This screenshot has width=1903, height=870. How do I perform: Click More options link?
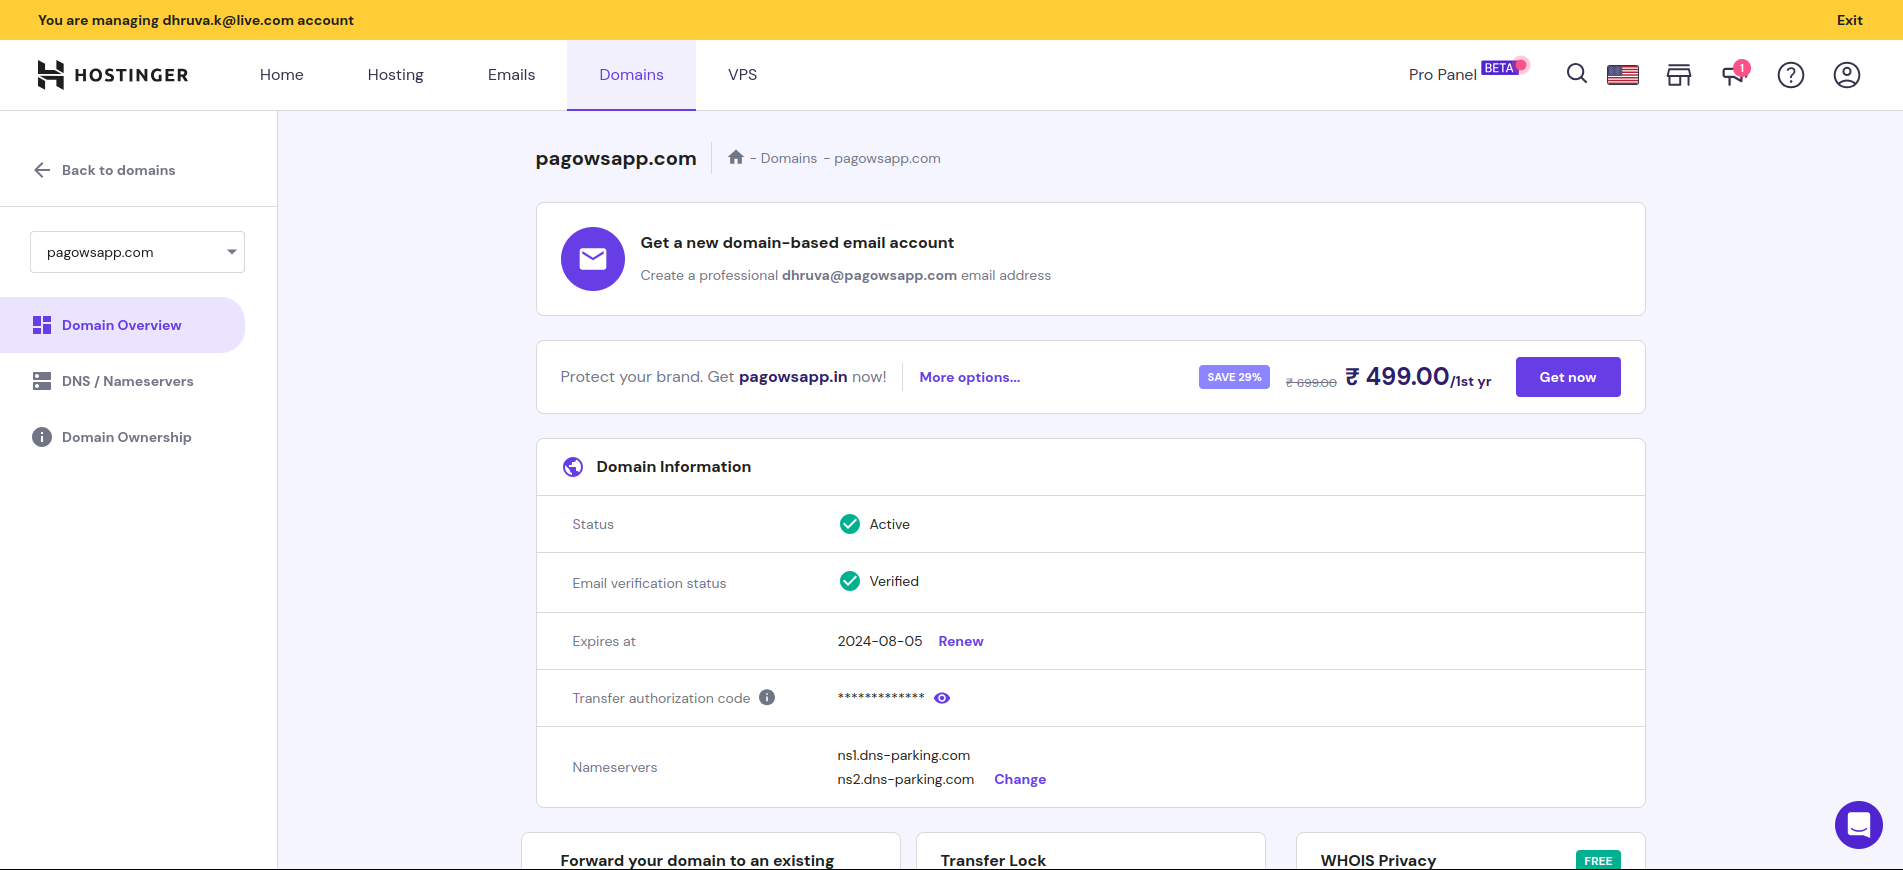click(969, 377)
